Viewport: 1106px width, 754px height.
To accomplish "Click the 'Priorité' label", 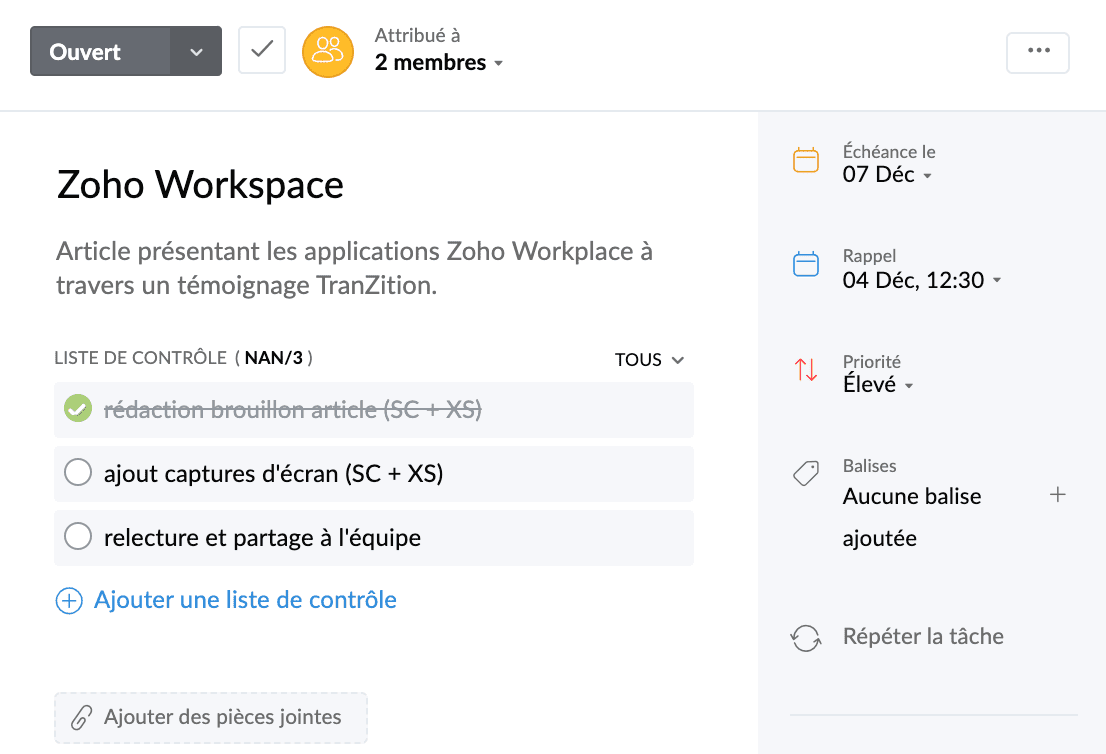I will [871, 362].
